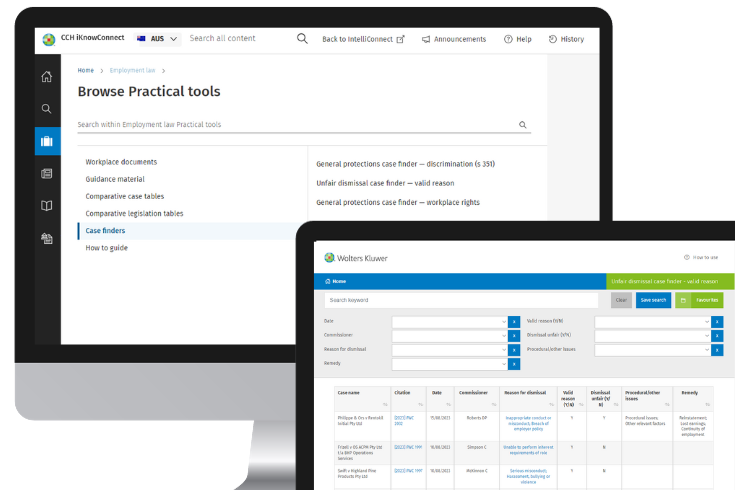Click the magnifier next to Search all content
The height and width of the screenshot is (490, 735).
point(302,39)
